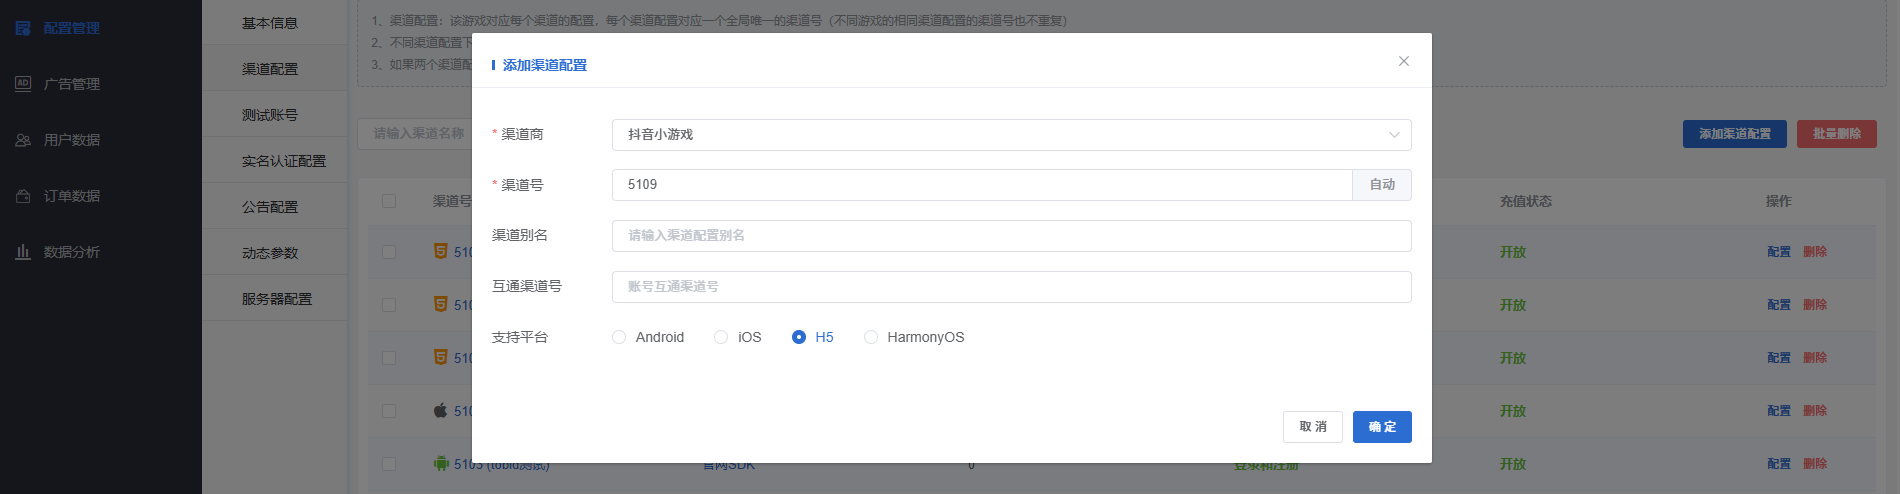Confirm with the 确定 button
The height and width of the screenshot is (494, 1900).
1382,427
